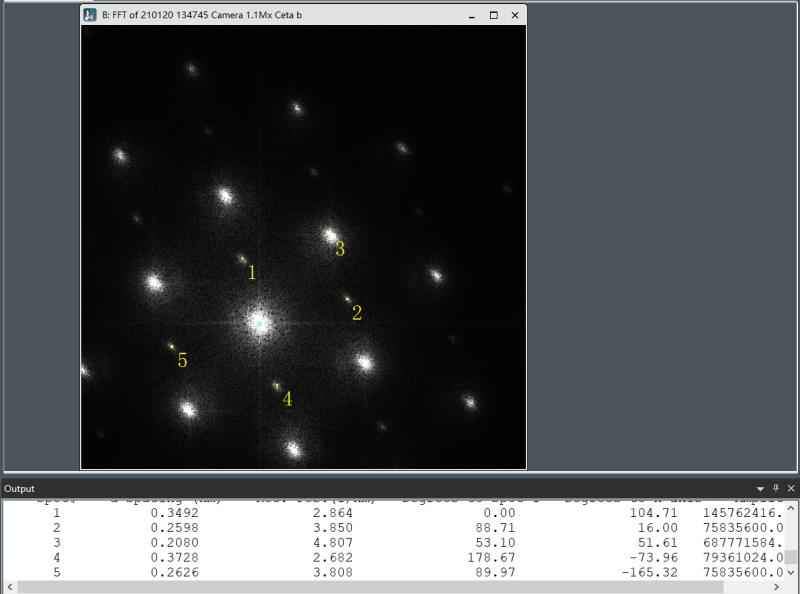Open the Output panel window position dropdown

pos(761,489)
